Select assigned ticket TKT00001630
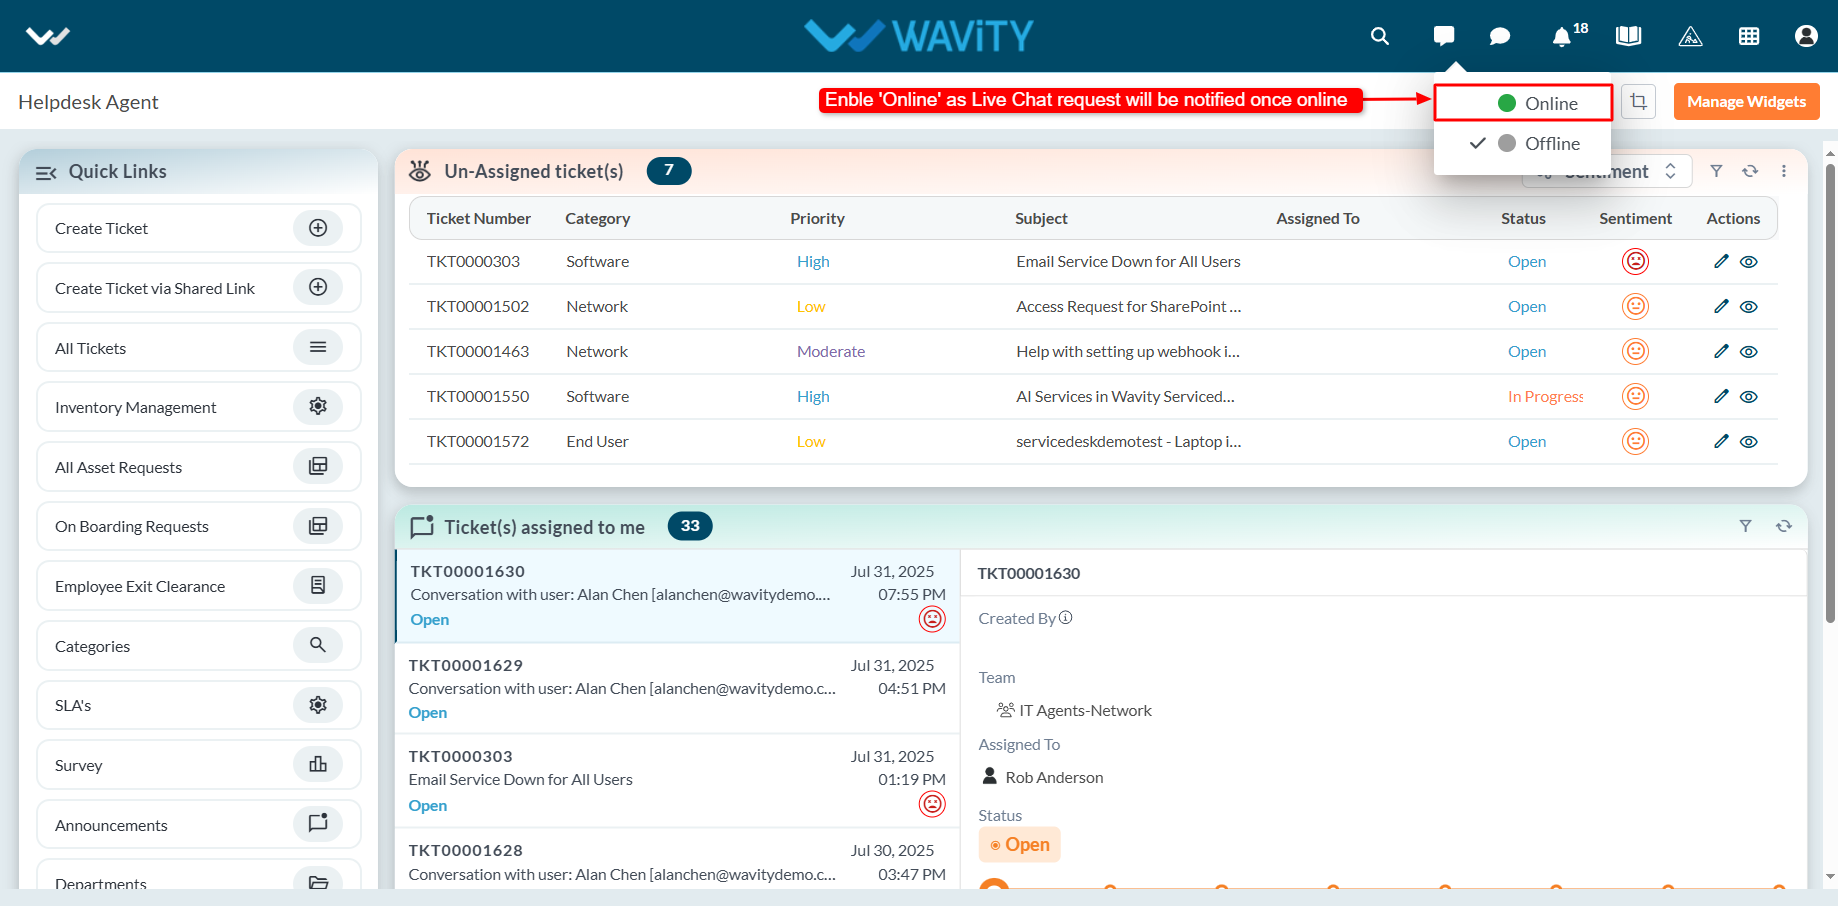 (678, 596)
